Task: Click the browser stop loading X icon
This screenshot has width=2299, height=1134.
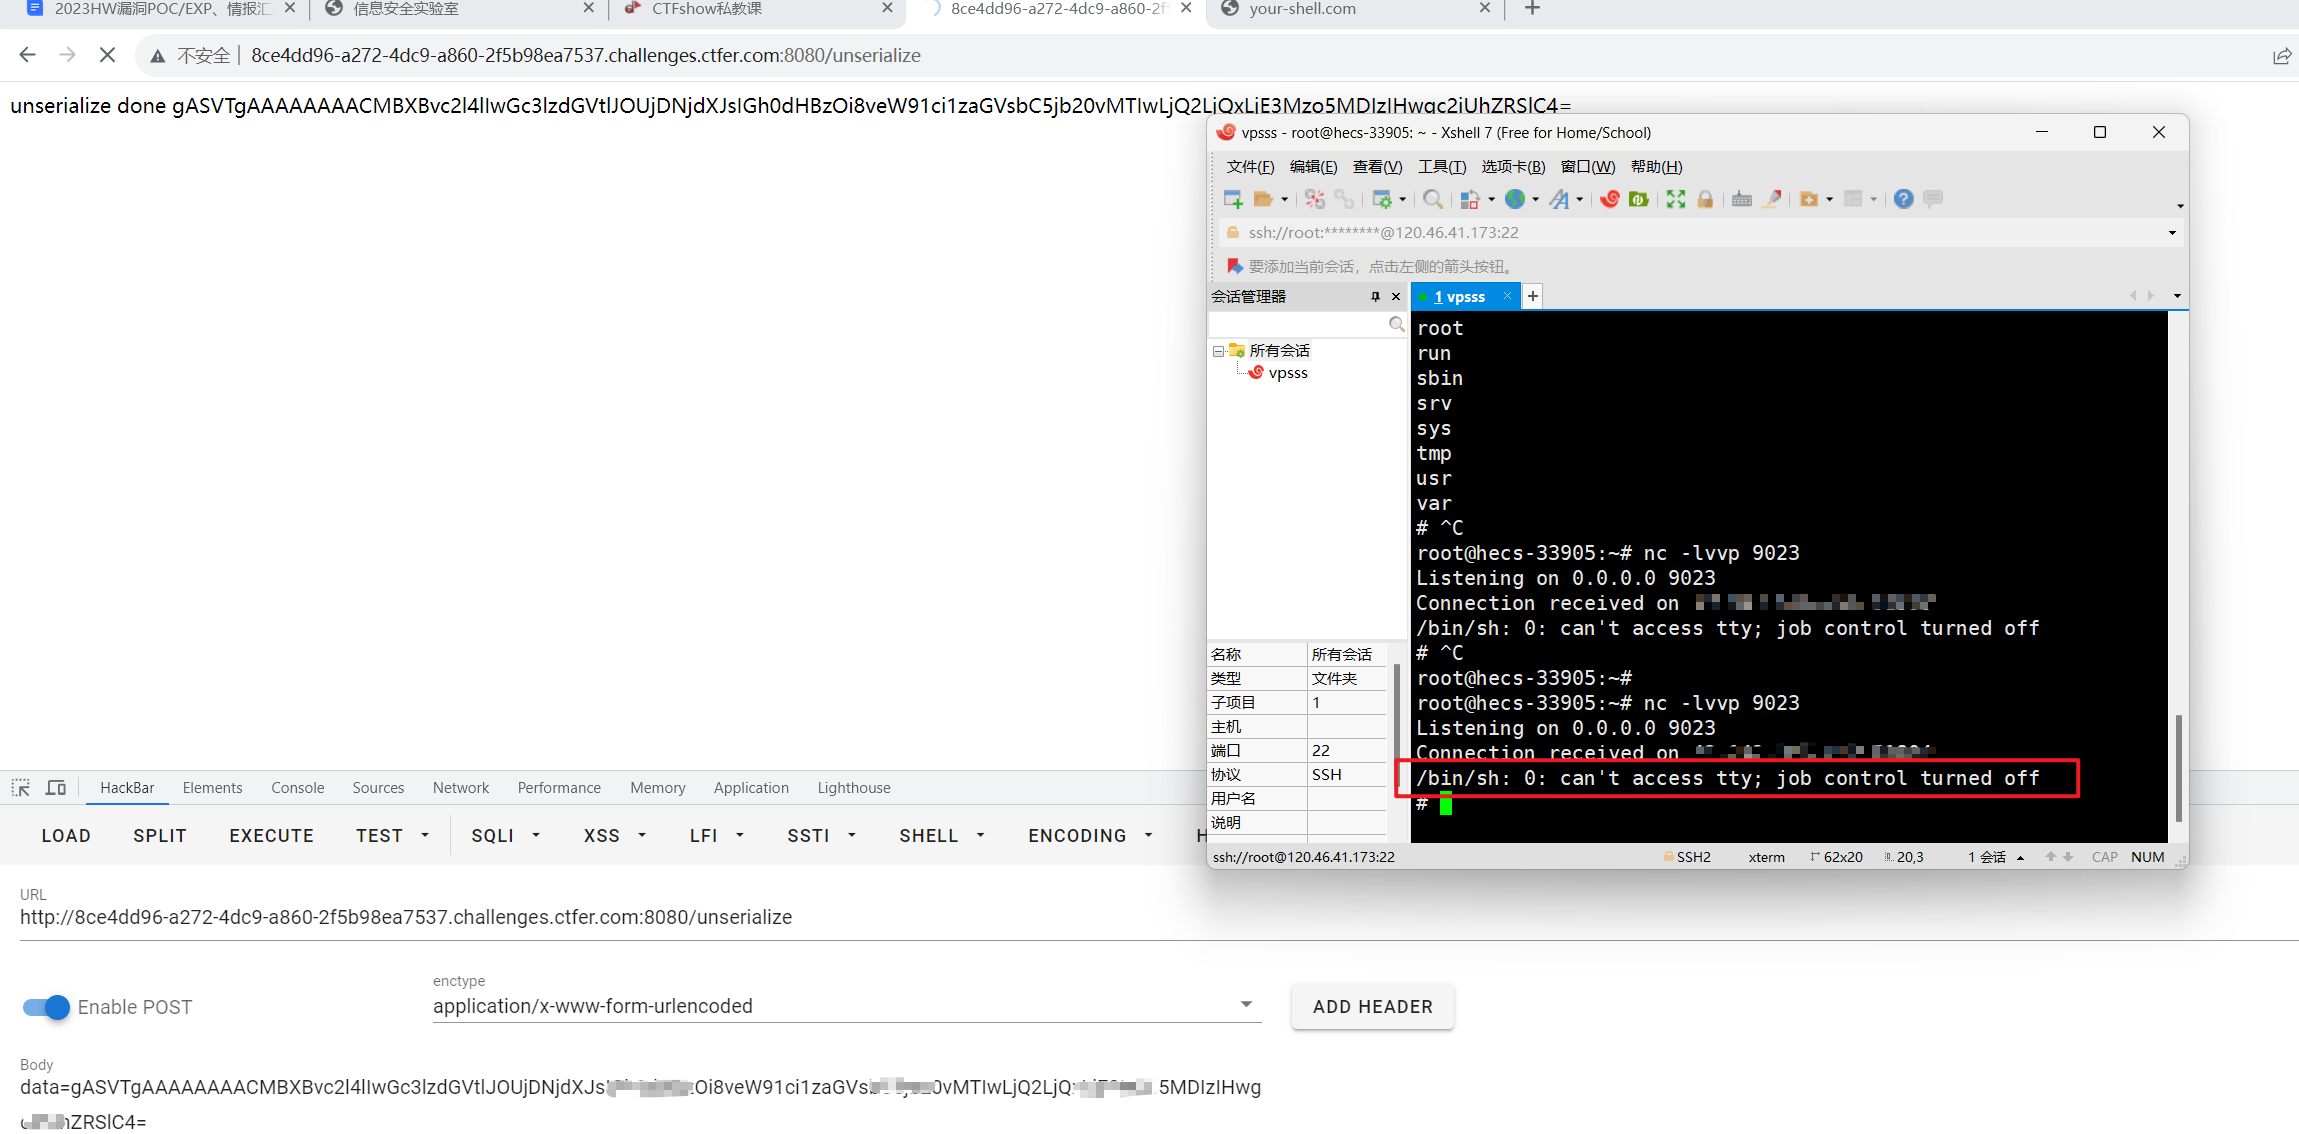Action: 107,55
